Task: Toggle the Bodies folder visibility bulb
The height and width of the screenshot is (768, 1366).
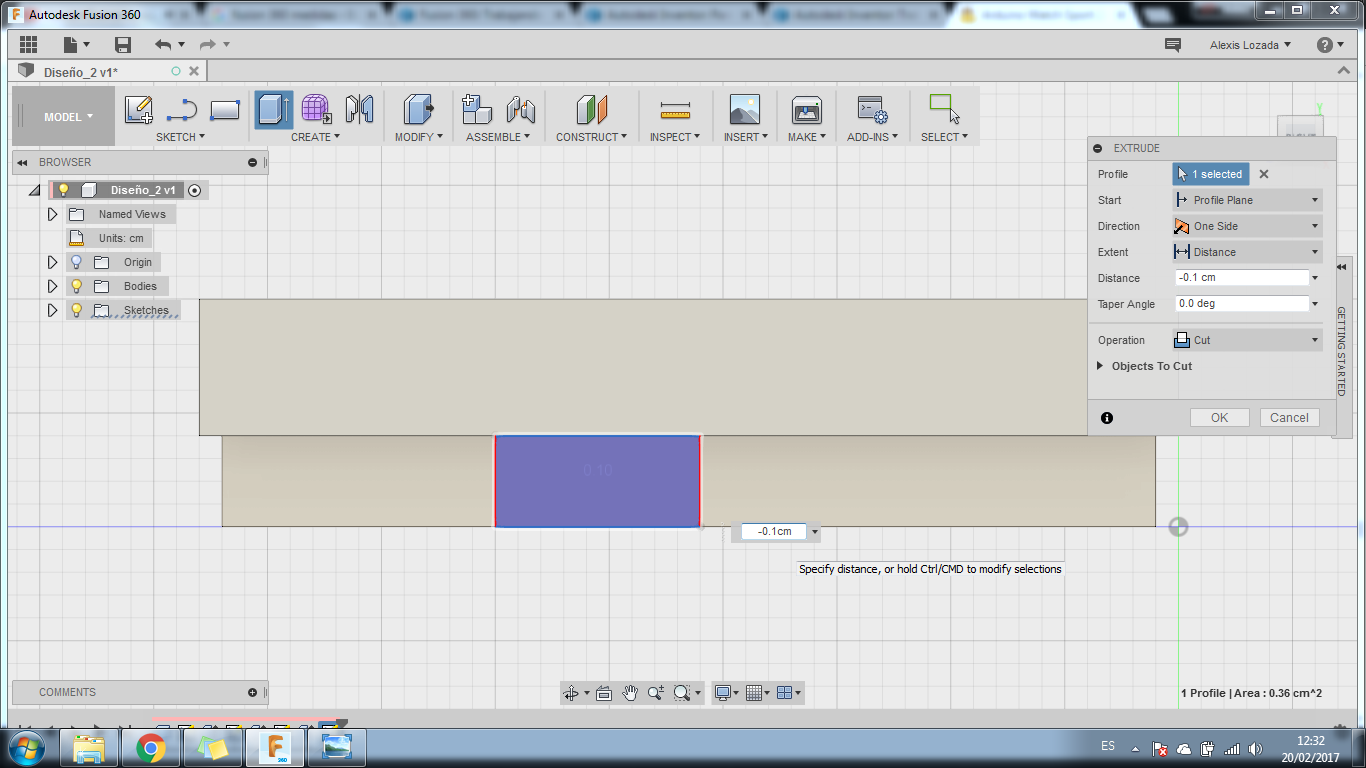Action: click(x=76, y=286)
